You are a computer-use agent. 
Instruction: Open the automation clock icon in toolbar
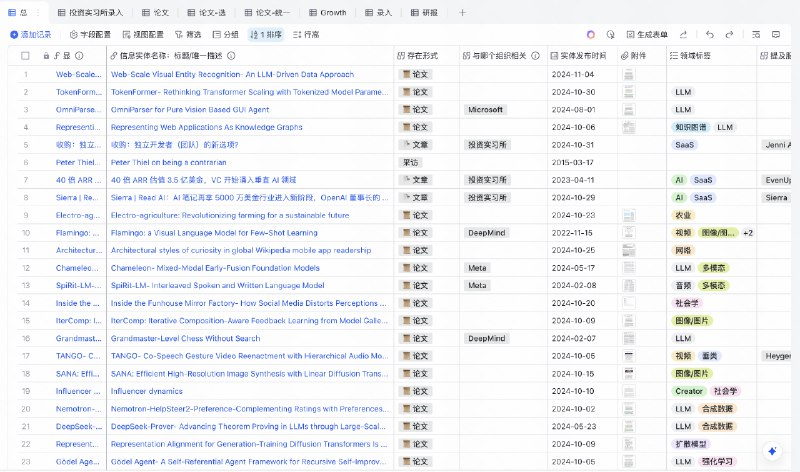611,35
